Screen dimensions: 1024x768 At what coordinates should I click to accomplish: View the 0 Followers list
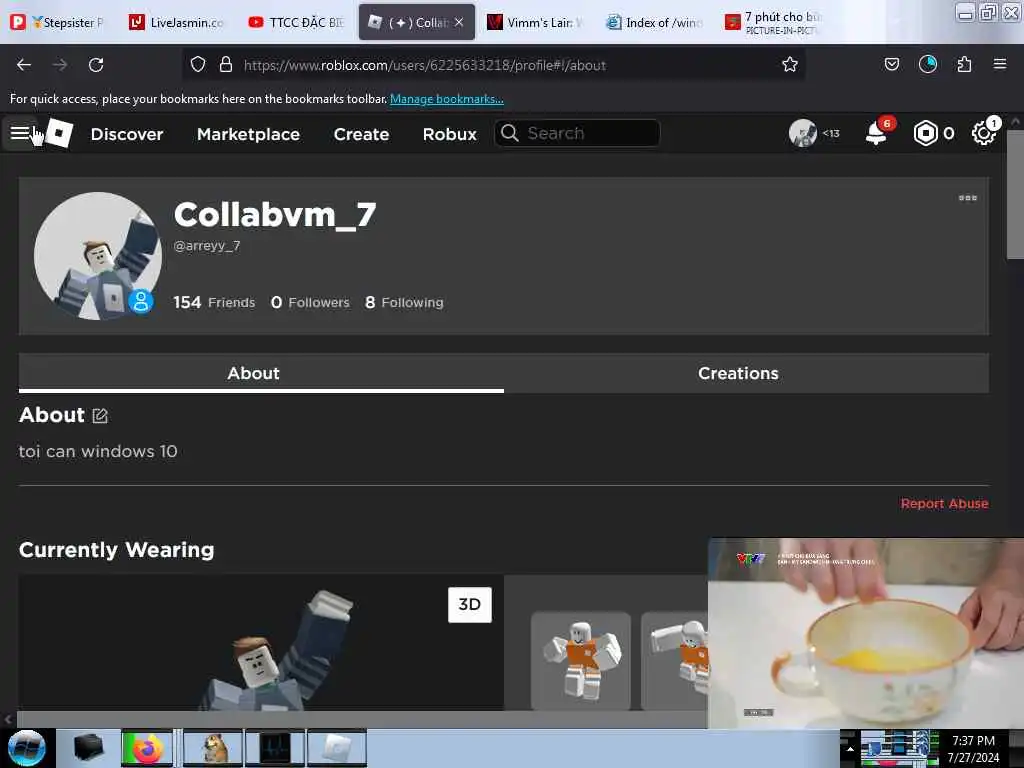(310, 302)
